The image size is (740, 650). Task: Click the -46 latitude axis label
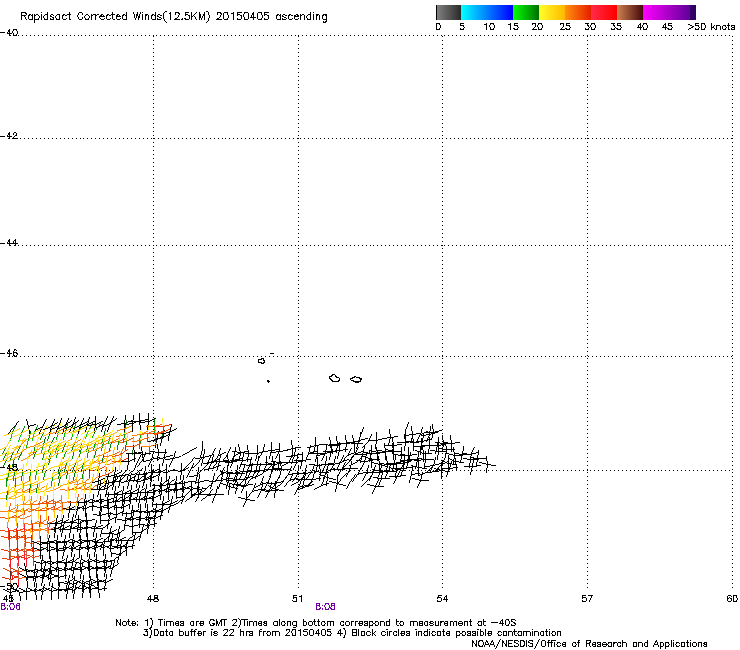coord(9,354)
